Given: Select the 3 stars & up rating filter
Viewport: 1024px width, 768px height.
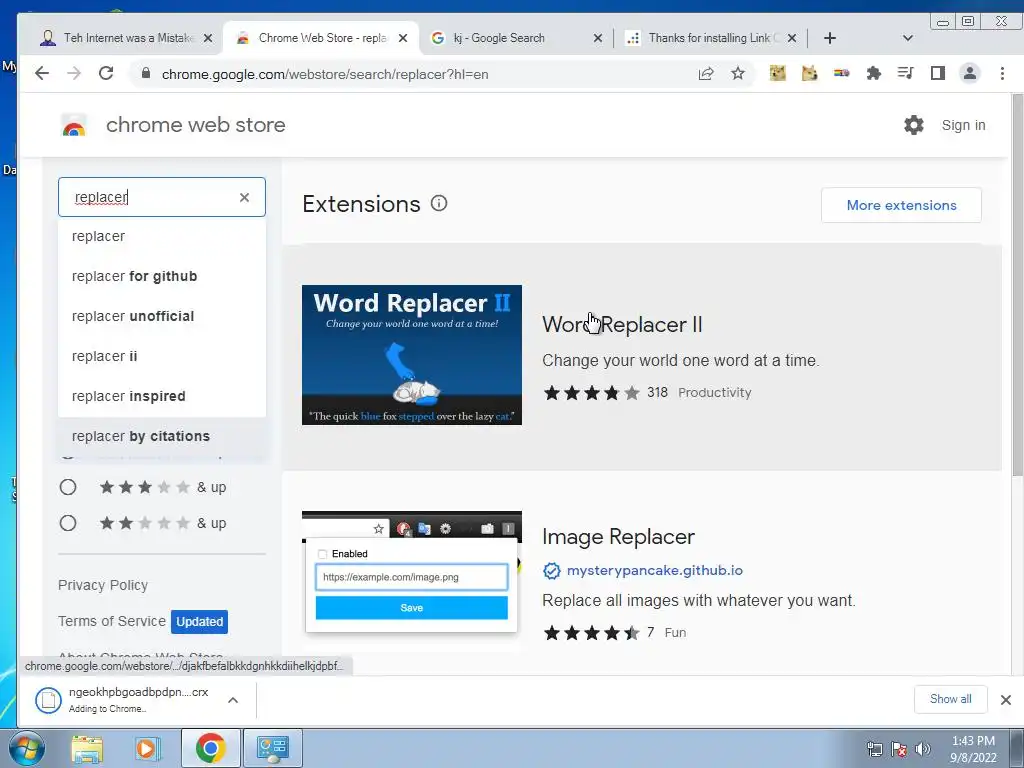Looking at the screenshot, I should [x=68, y=487].
